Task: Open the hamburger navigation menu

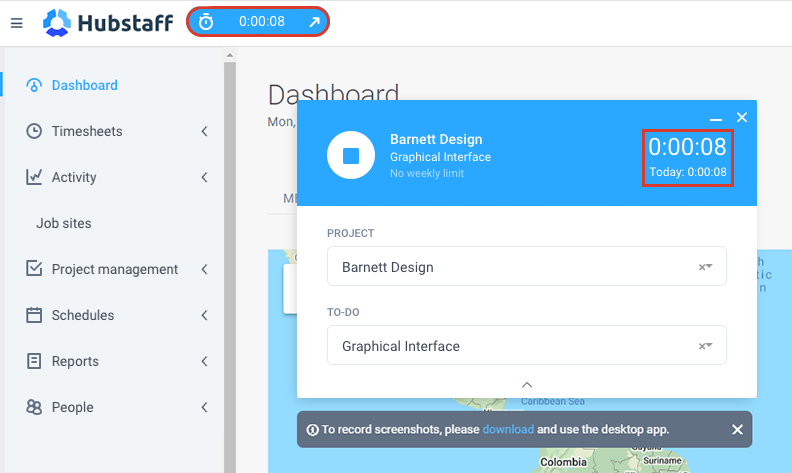Action: (17, 23)
